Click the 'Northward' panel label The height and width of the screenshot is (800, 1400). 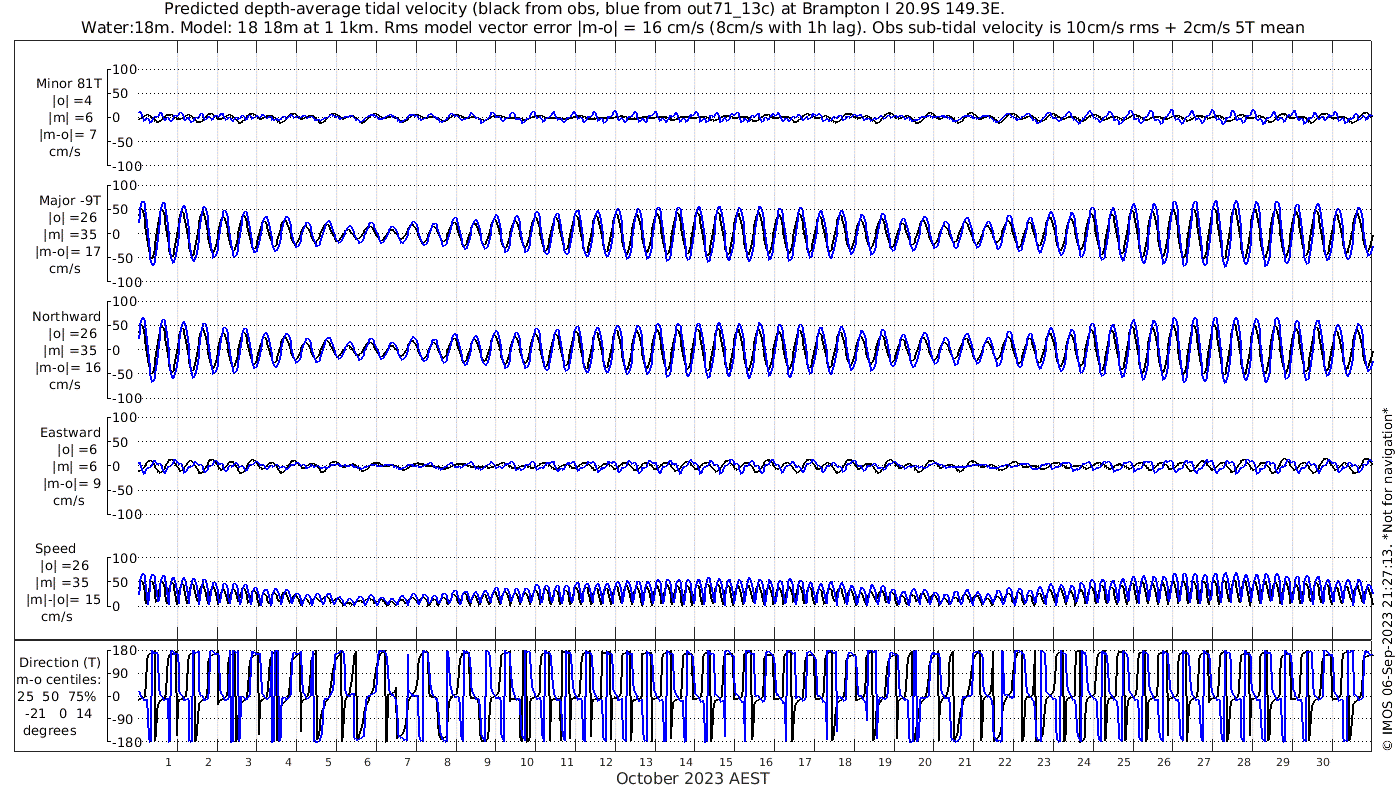point(66,316)
